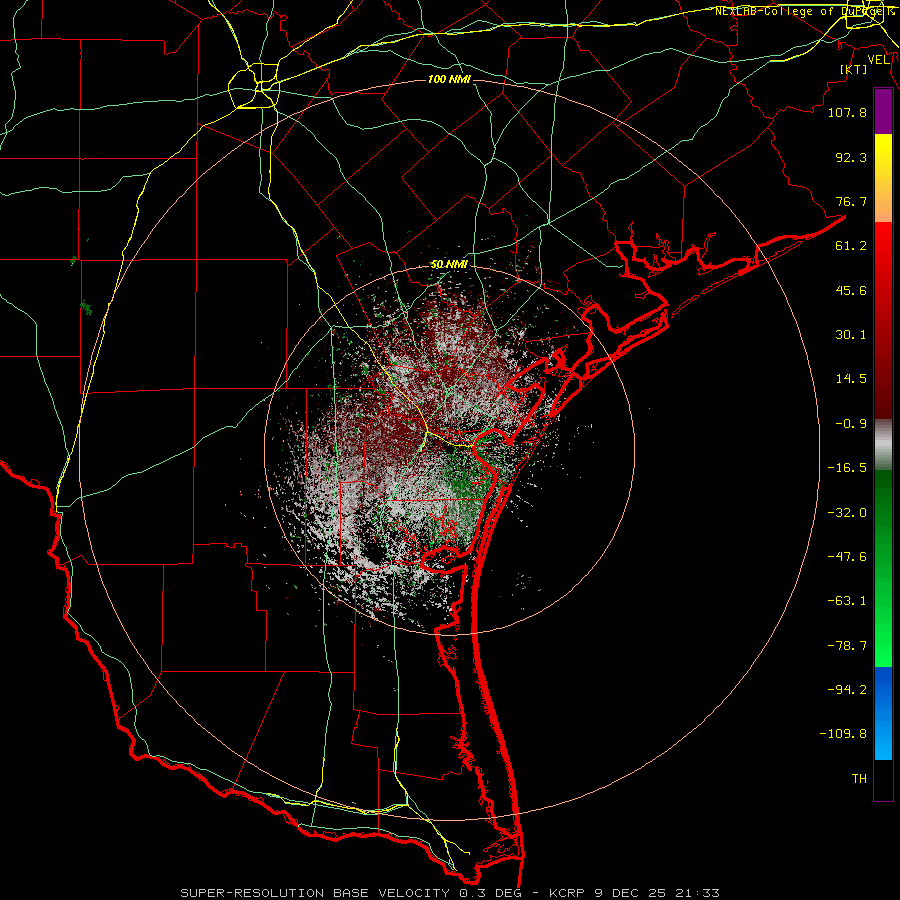The width and height of the screenshot is (900, 900).
Task: Click the NEXLAB-College of DuPage credit text
Action: tap(804, 11)
